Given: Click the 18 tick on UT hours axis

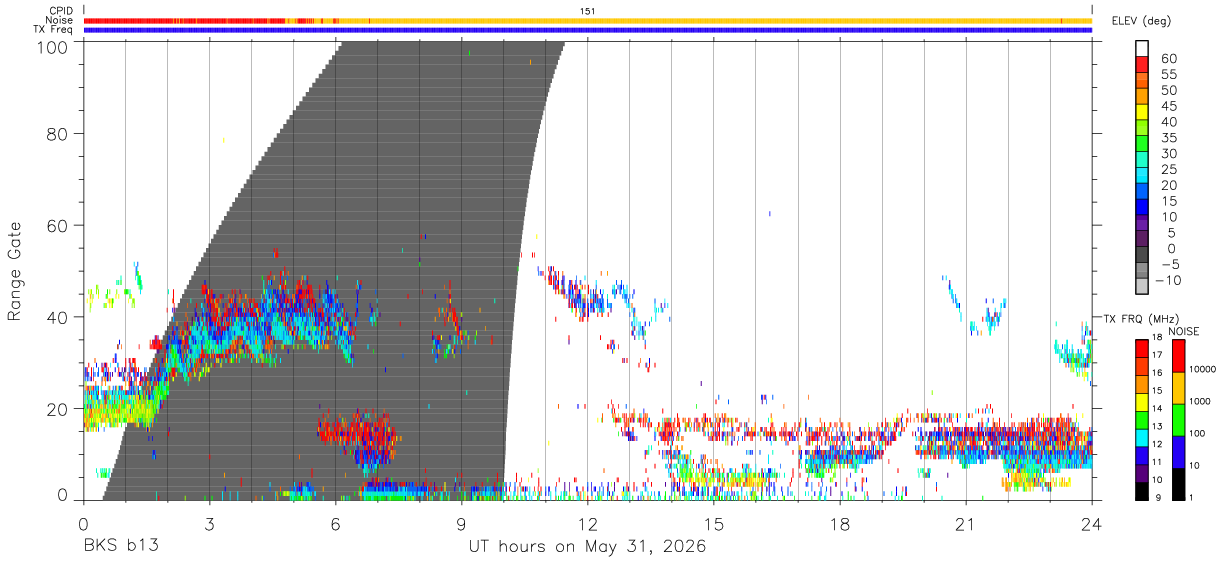Looking at the screenshot, I should pyautogui.click(x=840, y=524).
